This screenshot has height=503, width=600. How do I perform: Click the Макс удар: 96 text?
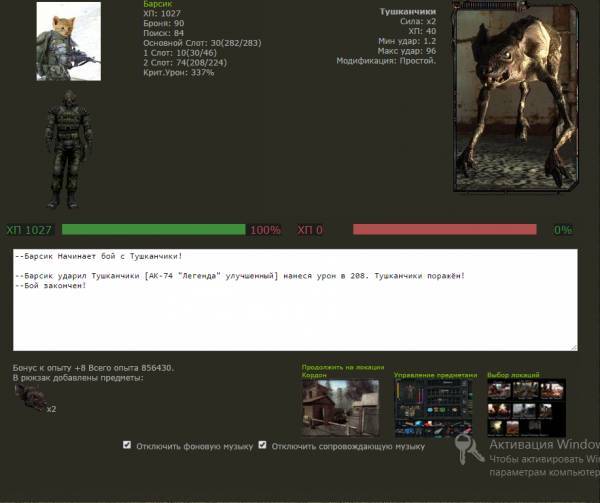407,51
